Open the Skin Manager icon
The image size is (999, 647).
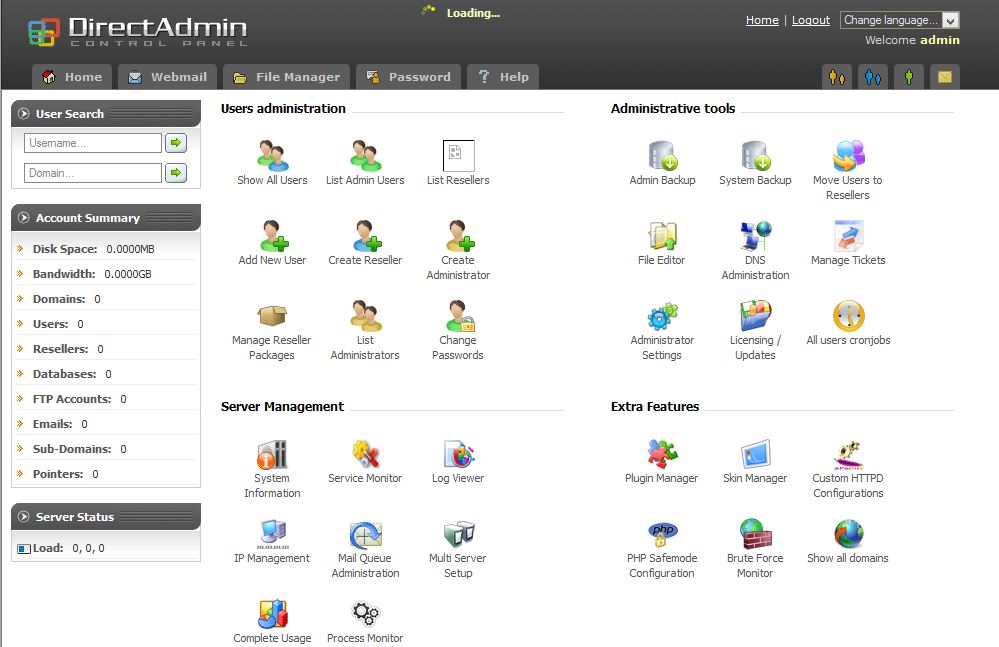tap(755, 455)
